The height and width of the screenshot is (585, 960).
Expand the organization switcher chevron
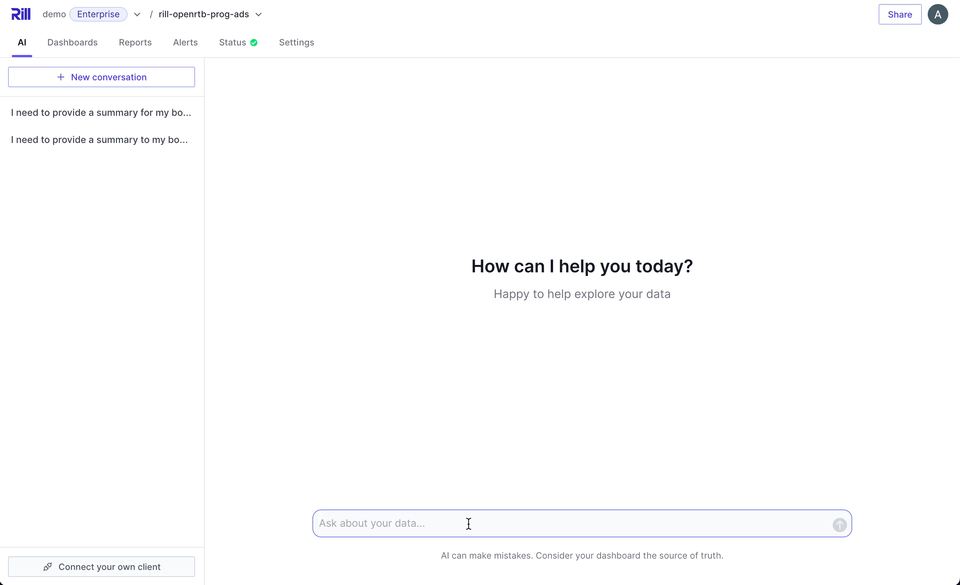pyautogui.click(x=137, y=15)
